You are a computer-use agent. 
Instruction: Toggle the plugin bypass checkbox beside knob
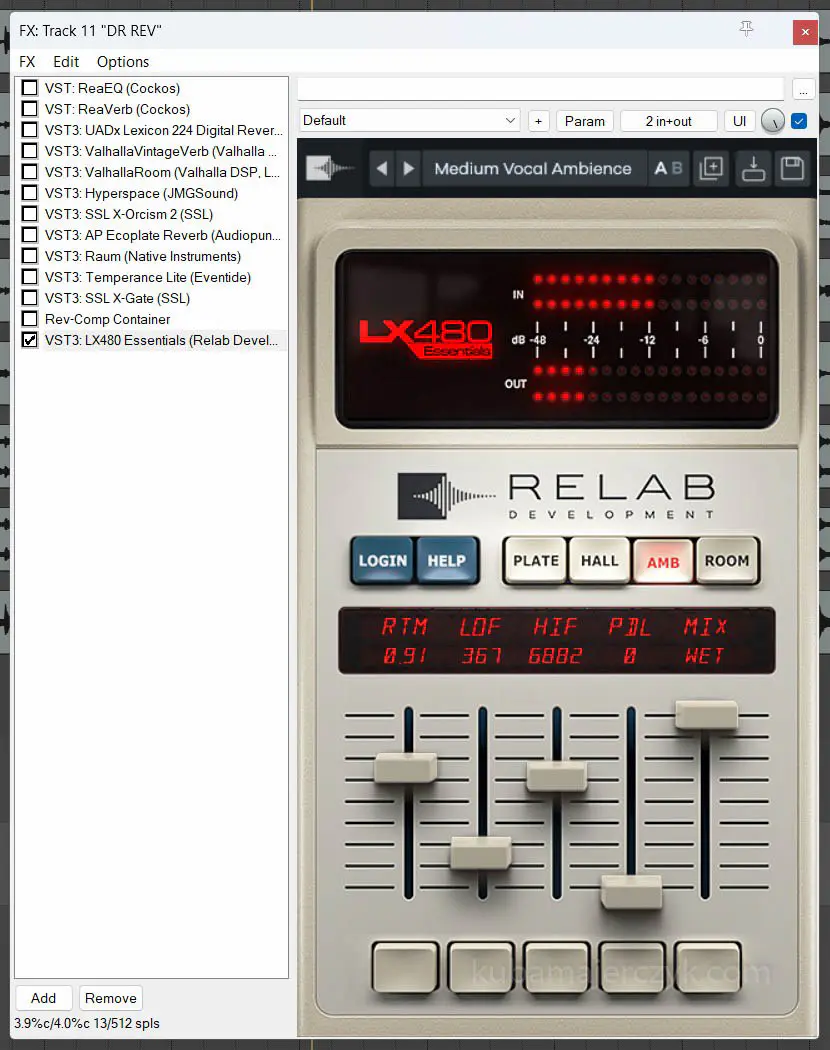coord(799,121)
